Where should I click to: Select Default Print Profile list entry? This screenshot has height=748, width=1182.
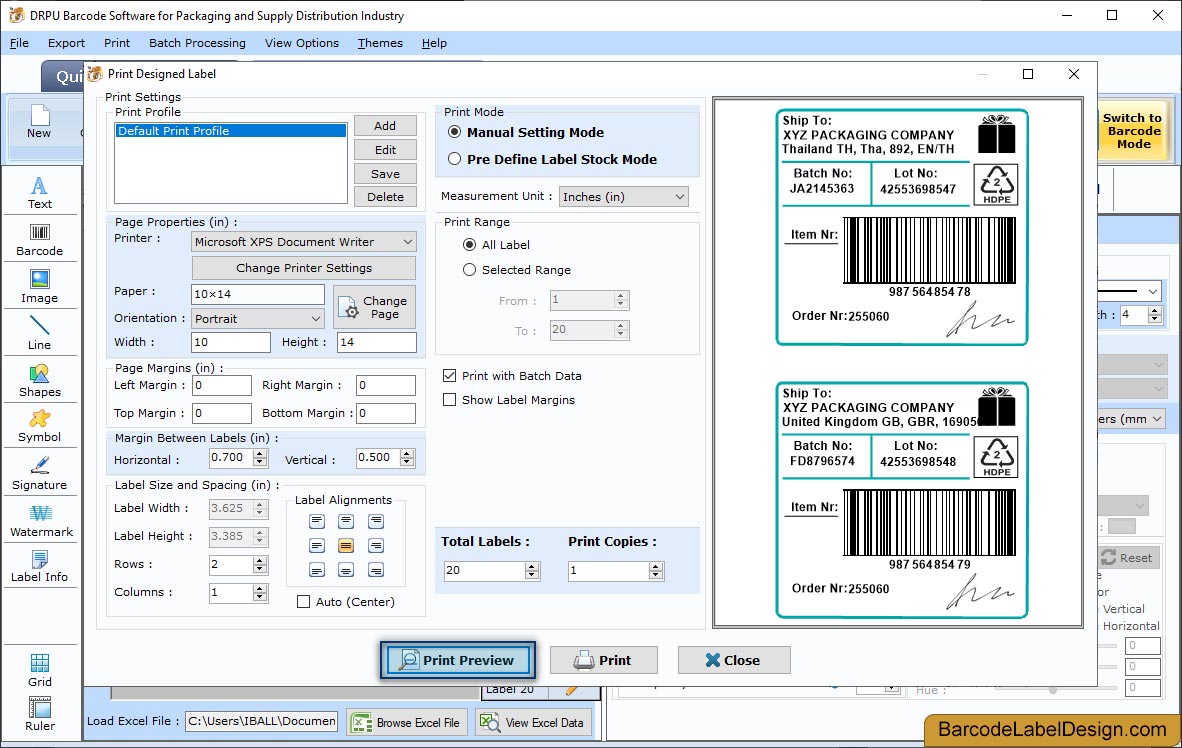pos(231,130)
